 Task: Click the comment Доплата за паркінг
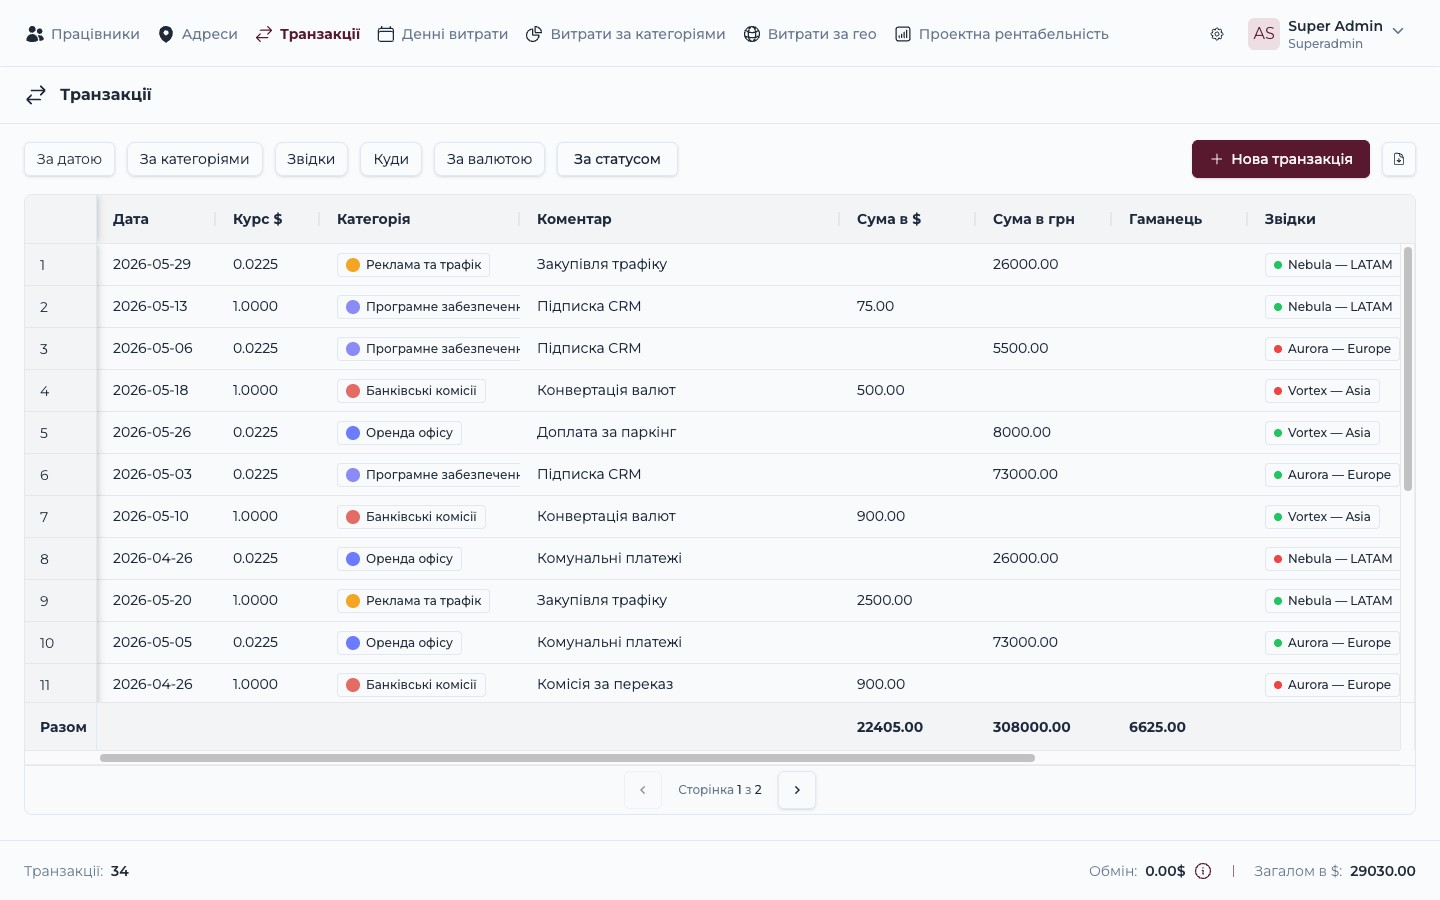607,432
